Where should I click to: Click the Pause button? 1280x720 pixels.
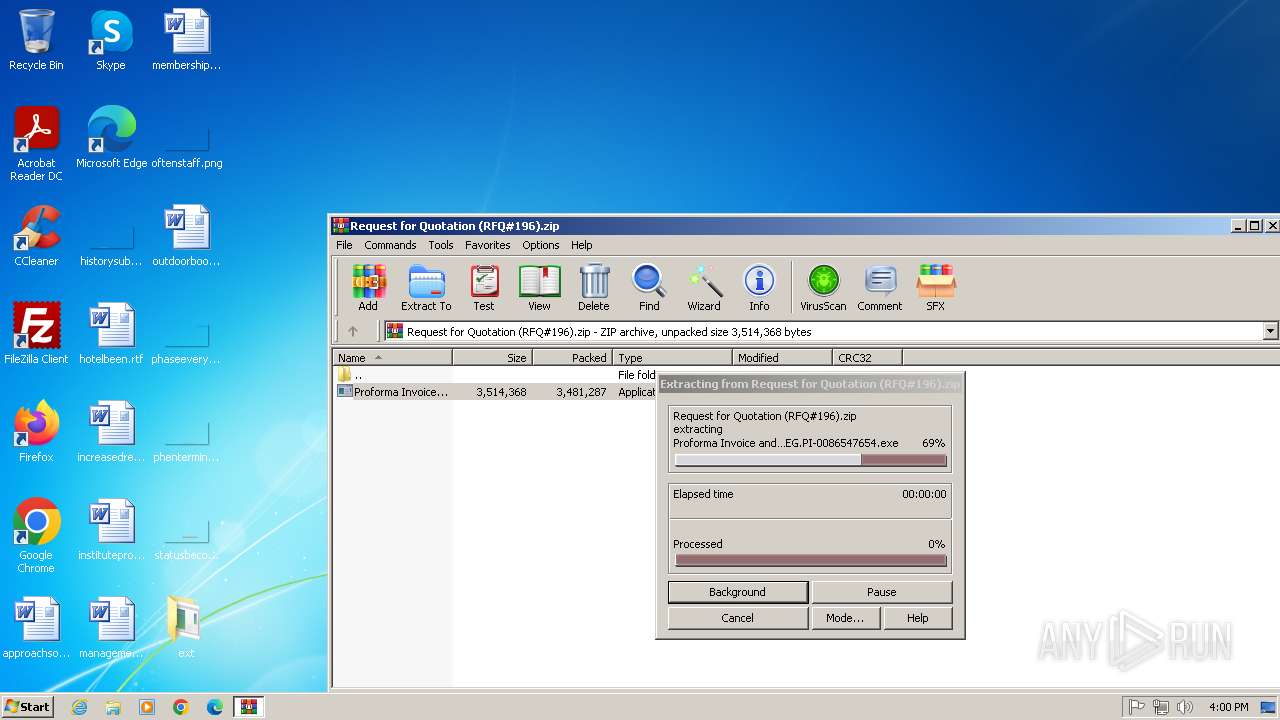882,592
